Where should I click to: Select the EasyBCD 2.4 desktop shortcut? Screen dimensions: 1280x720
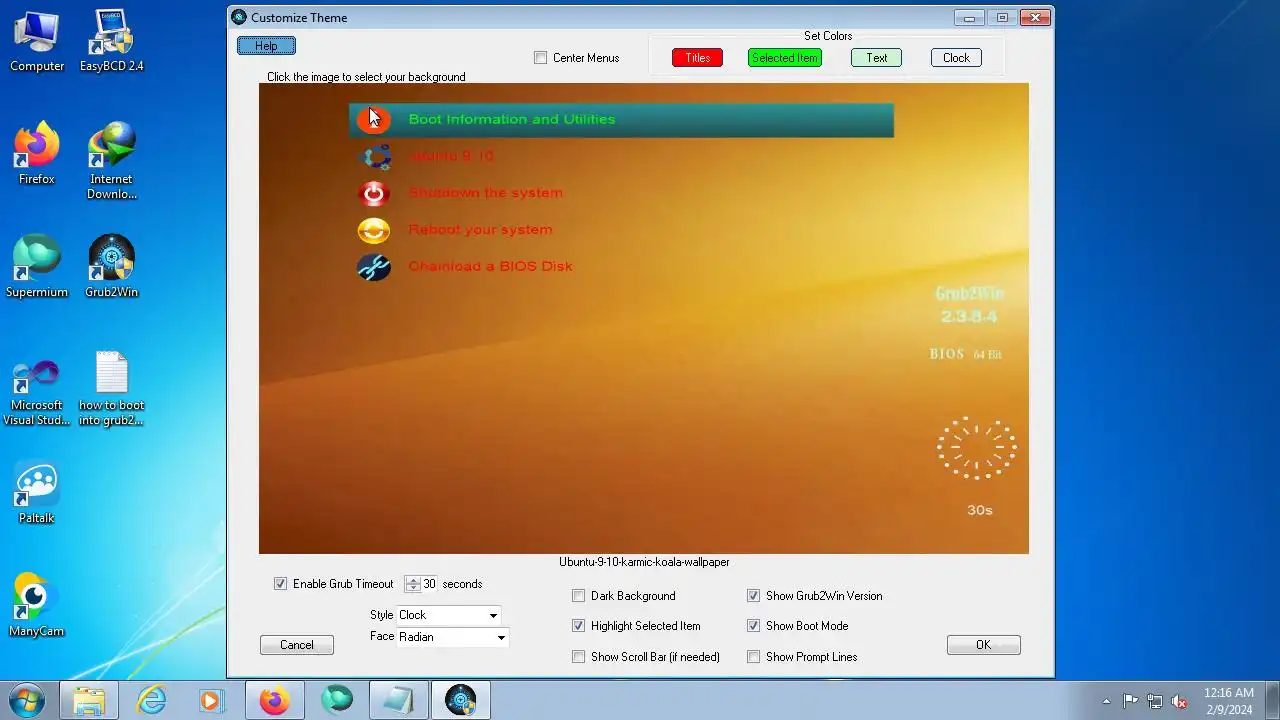(112, 41)
